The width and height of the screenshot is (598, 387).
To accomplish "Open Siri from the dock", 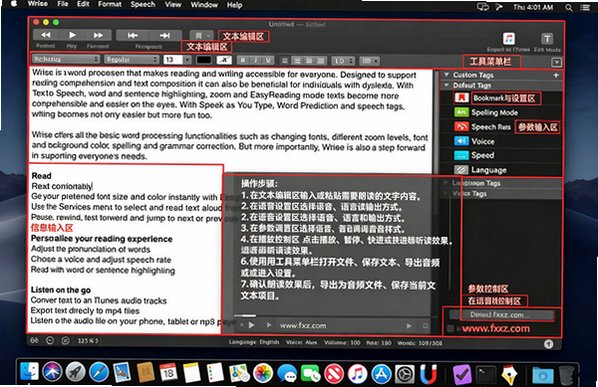I will click(x=52, y=372).
